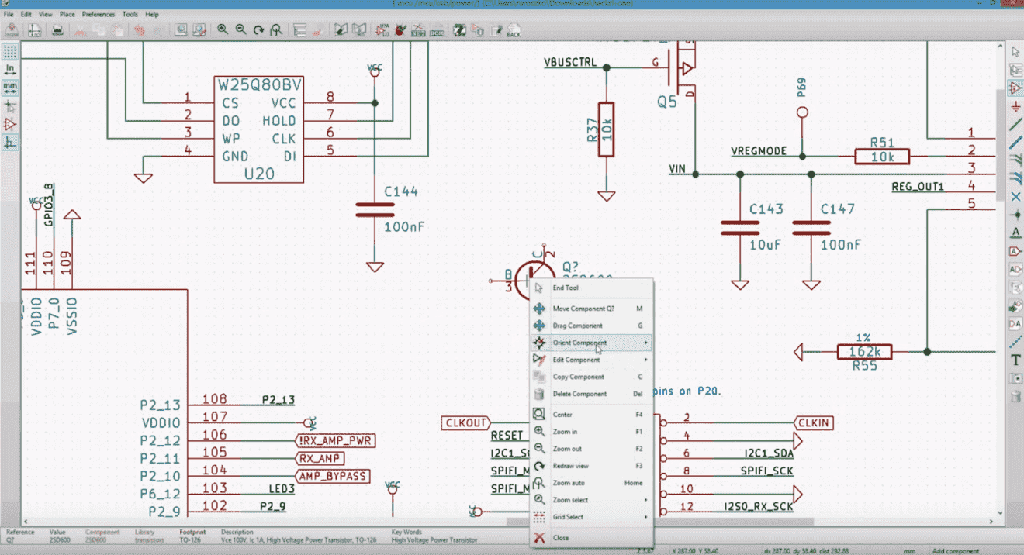Select the Place net label tool
The width and height of the screenshot is (1024, 555).
pos(1016,232)
